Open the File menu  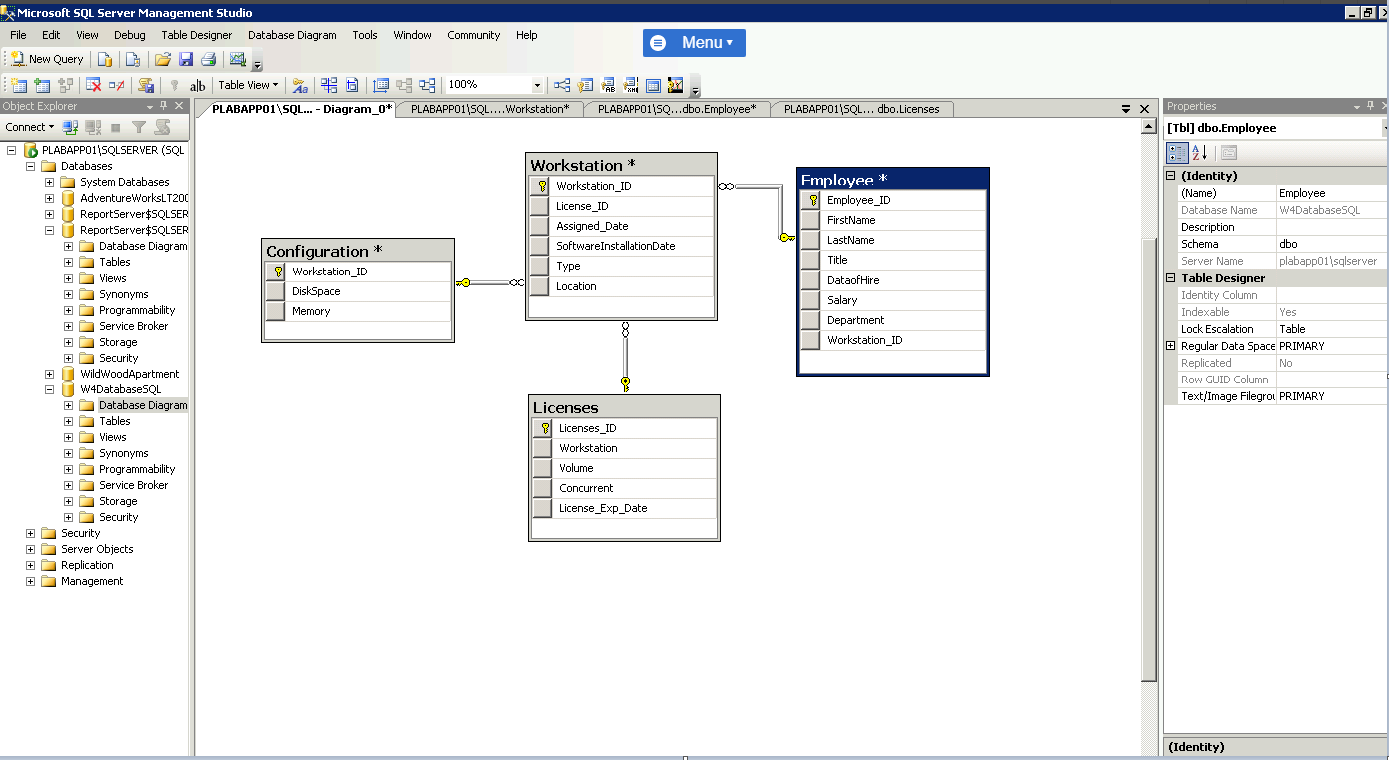(18, 35)
